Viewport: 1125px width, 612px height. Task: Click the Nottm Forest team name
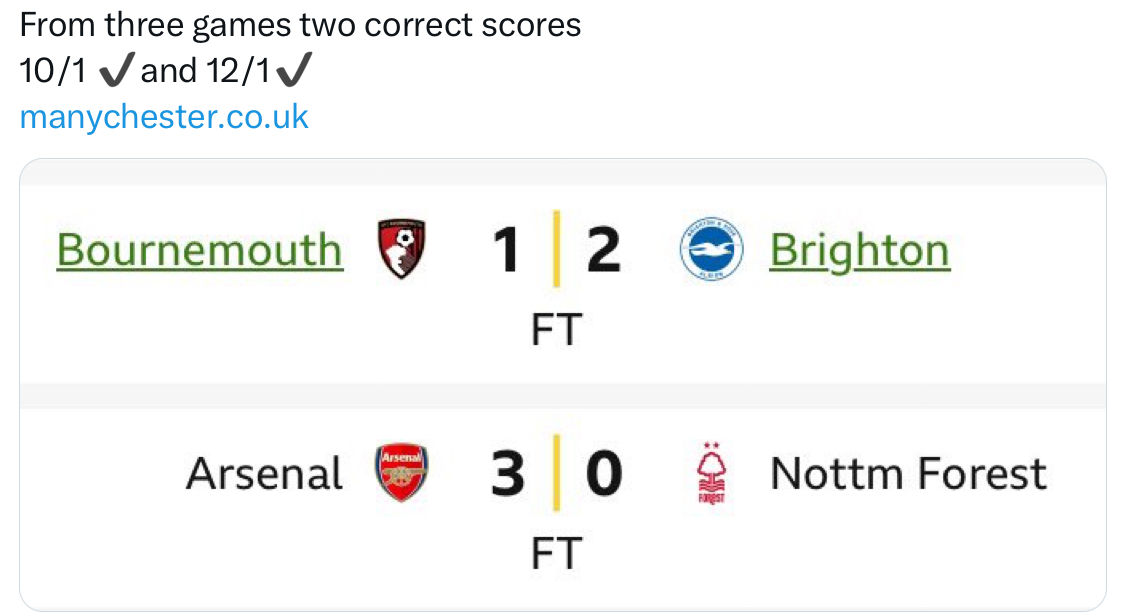point(908,474)
